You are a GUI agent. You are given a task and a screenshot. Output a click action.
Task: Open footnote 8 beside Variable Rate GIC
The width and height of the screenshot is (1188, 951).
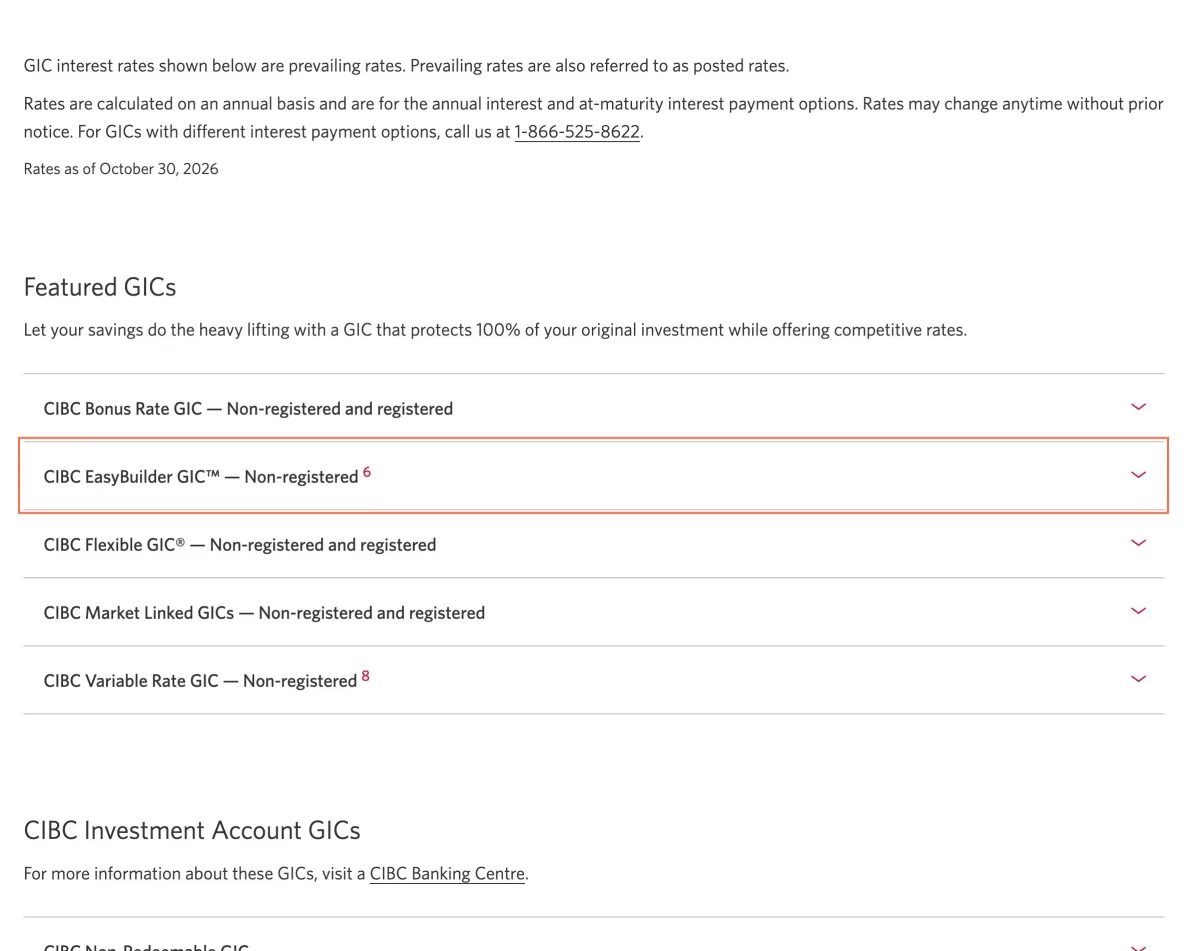pyautogui.click(x=366, y=676)
